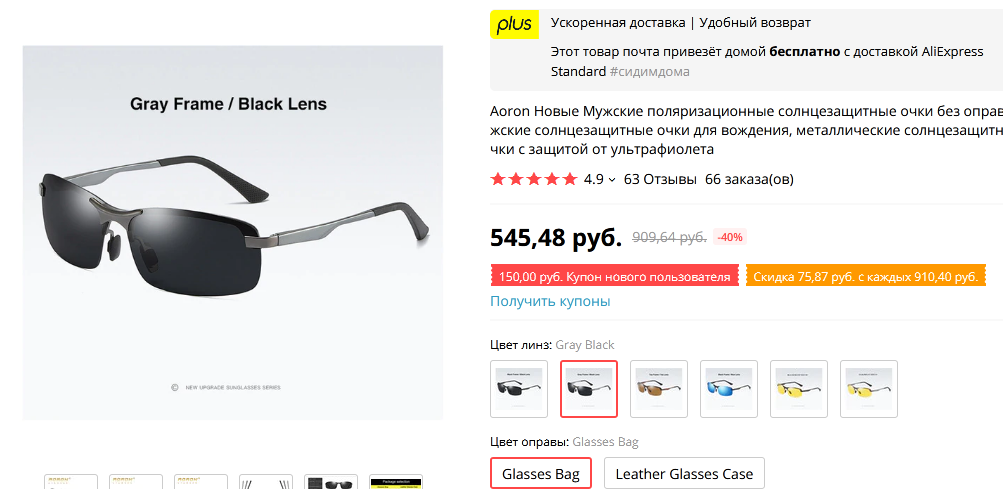Click the yellow Plus delivery badge
The width and height of the screenshot is (1003, 489).
tap(514, 24)
